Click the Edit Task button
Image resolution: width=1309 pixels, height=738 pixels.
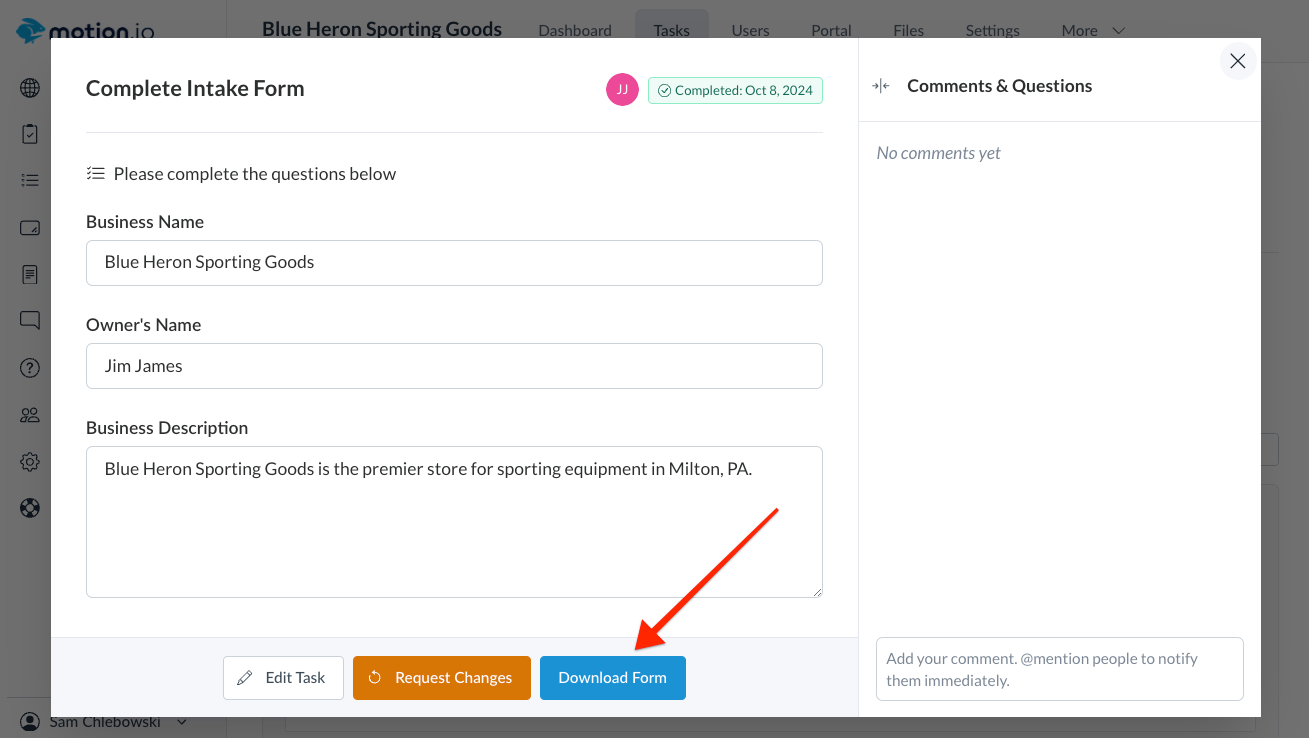283,678
